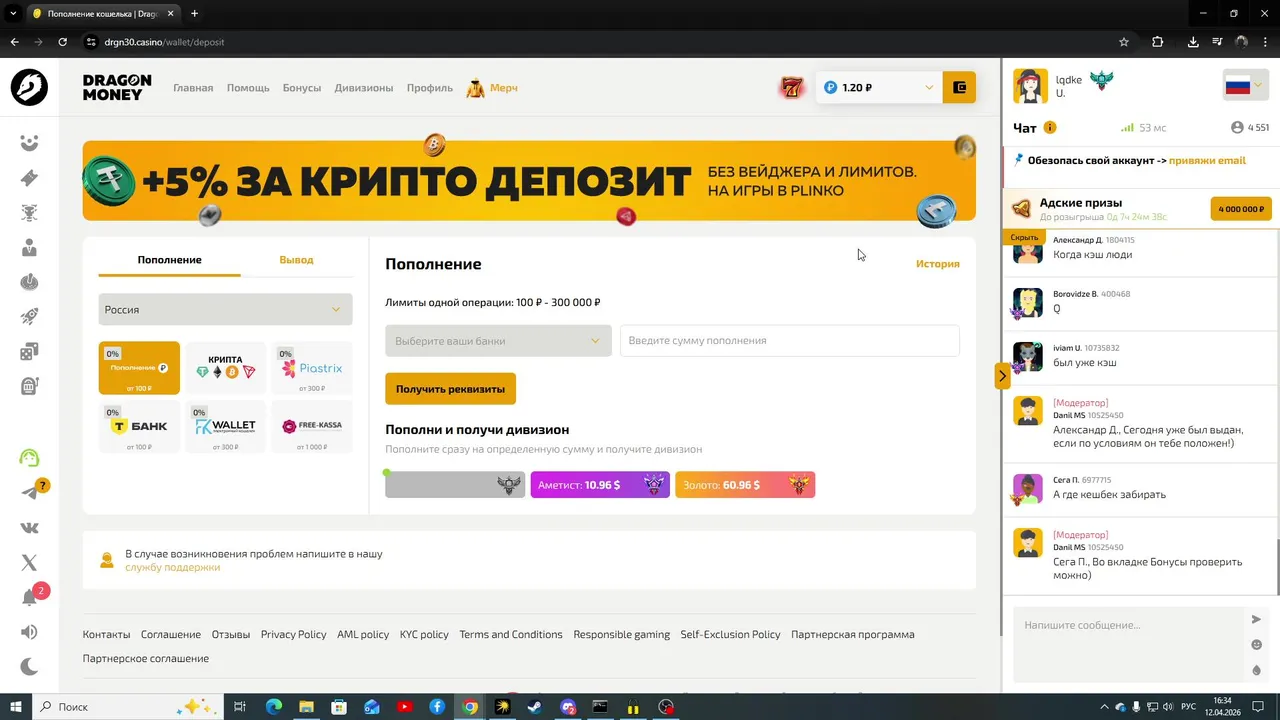Open the robot mascot sidebar icon

pos(29,213)
